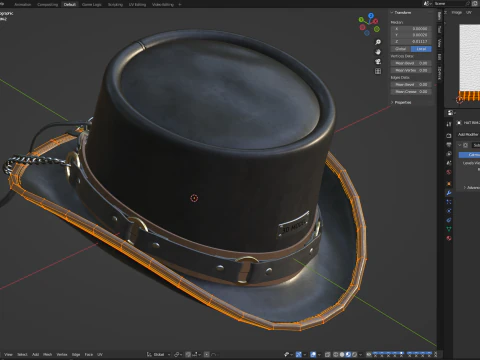Open the Output properties tab
The image size is (480, 360).
click(449, 145)
